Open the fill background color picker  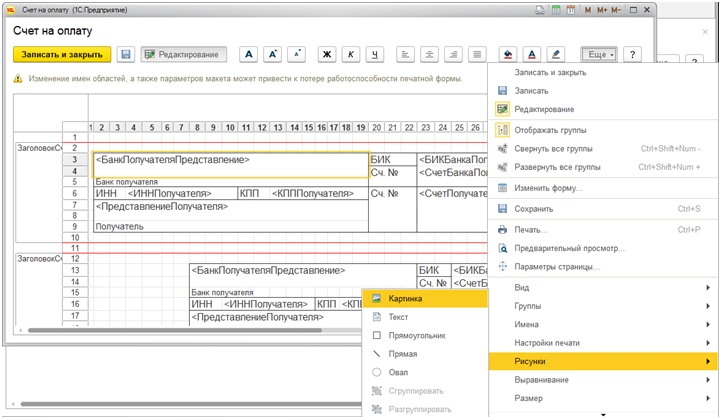coord(507,54)
